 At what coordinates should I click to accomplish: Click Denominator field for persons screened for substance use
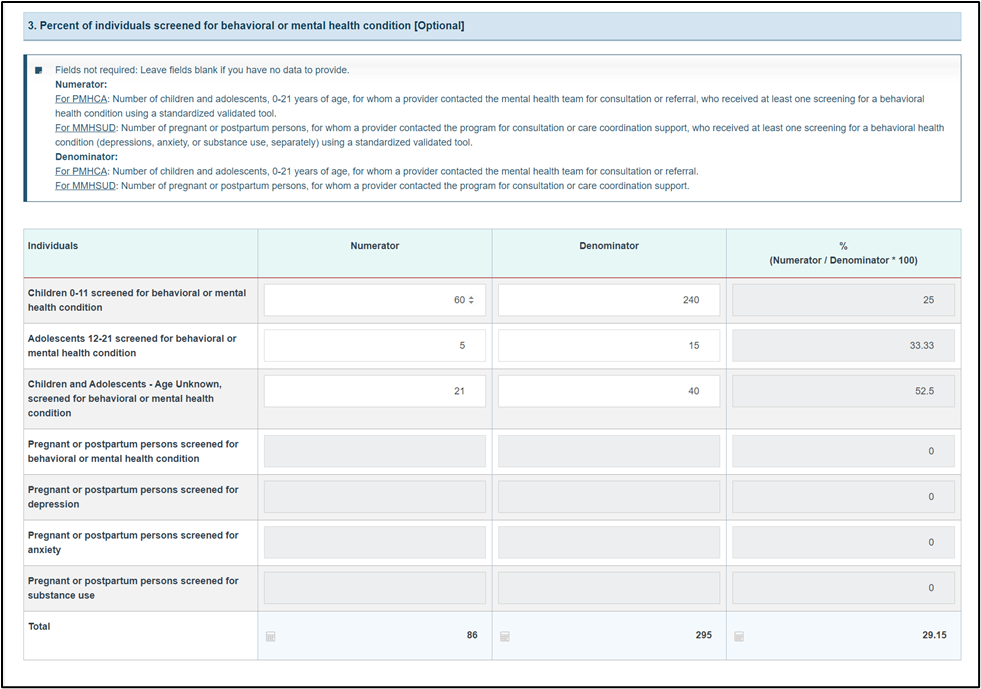click(609, 588)
